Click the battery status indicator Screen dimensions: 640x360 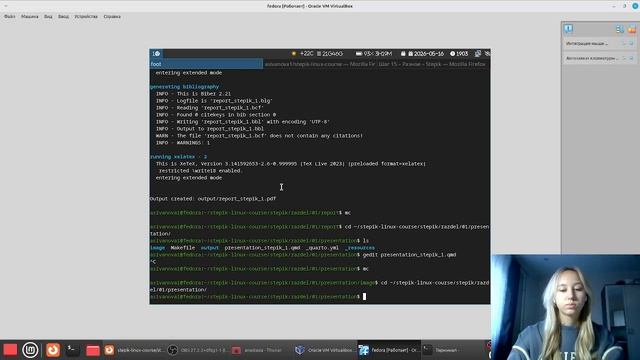[x=373, y=54]
